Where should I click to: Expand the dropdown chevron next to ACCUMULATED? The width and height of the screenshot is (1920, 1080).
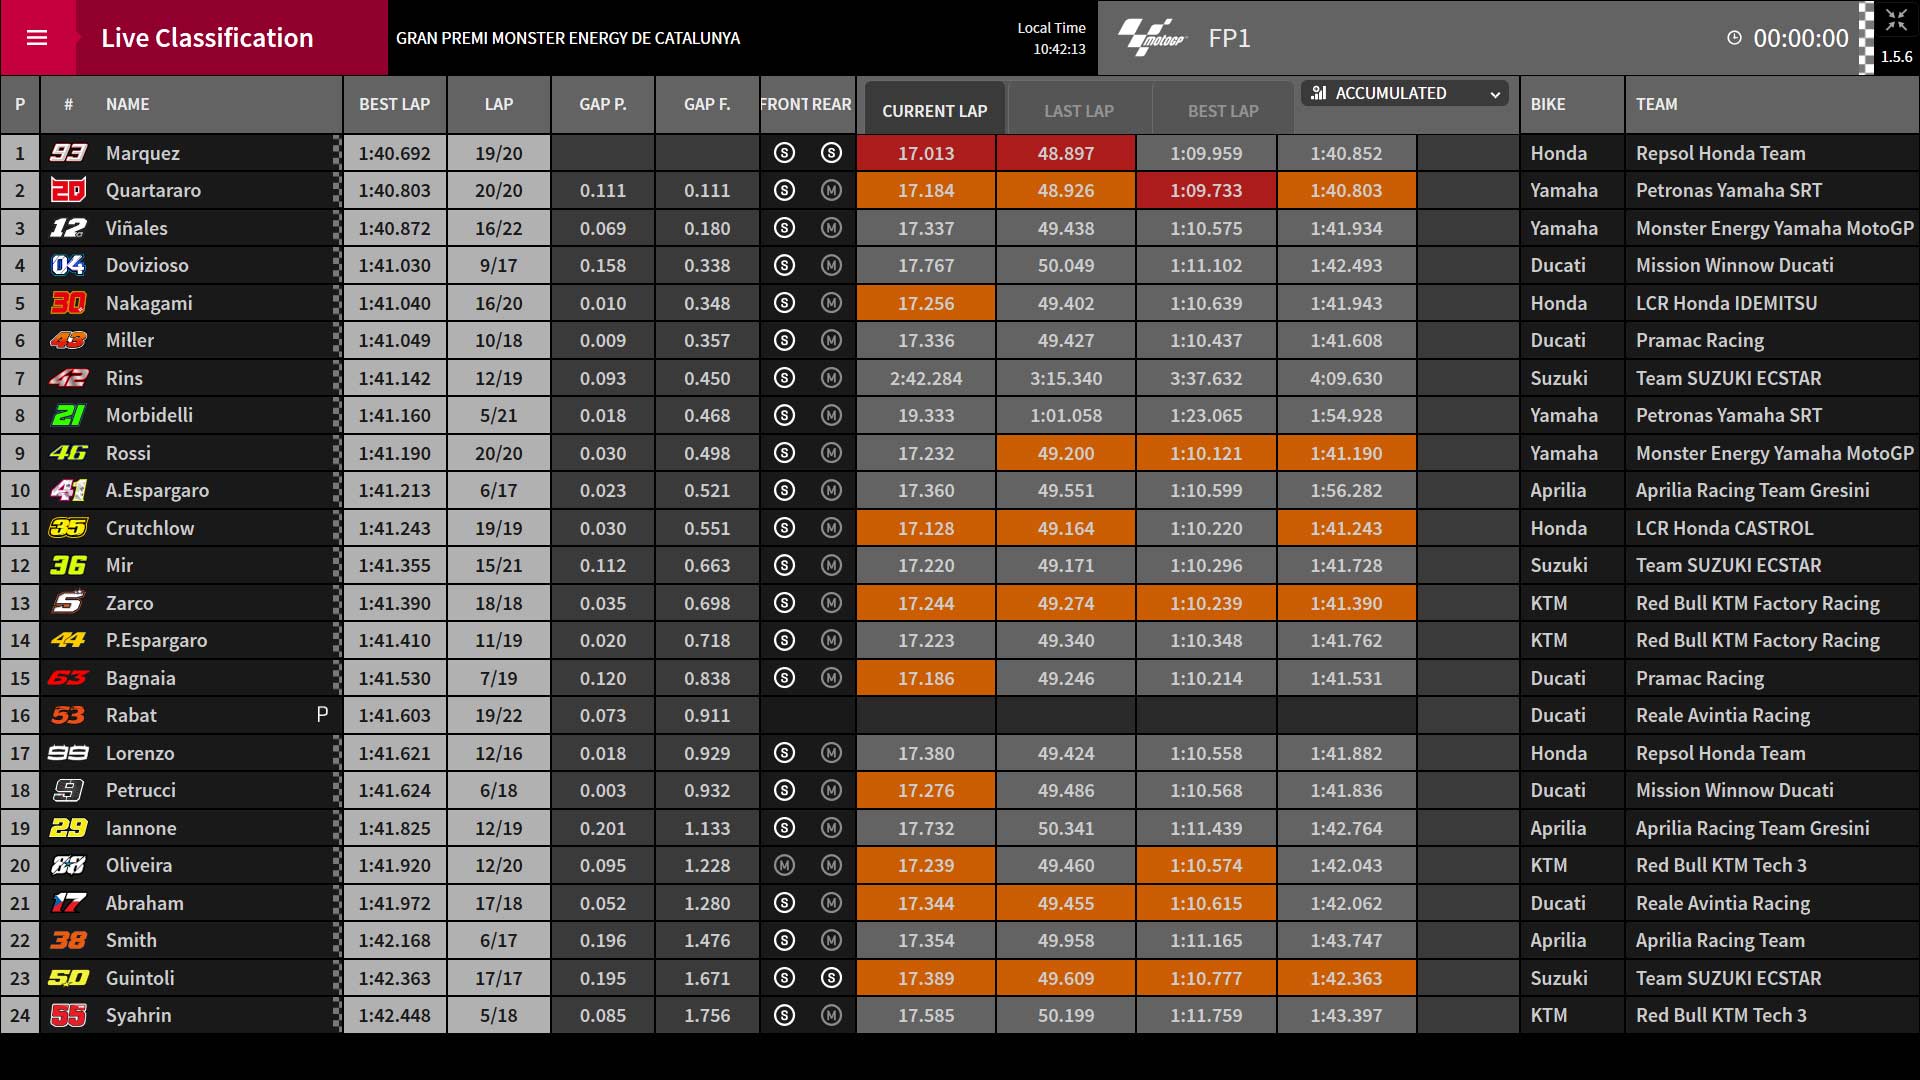coord(1495,94)
